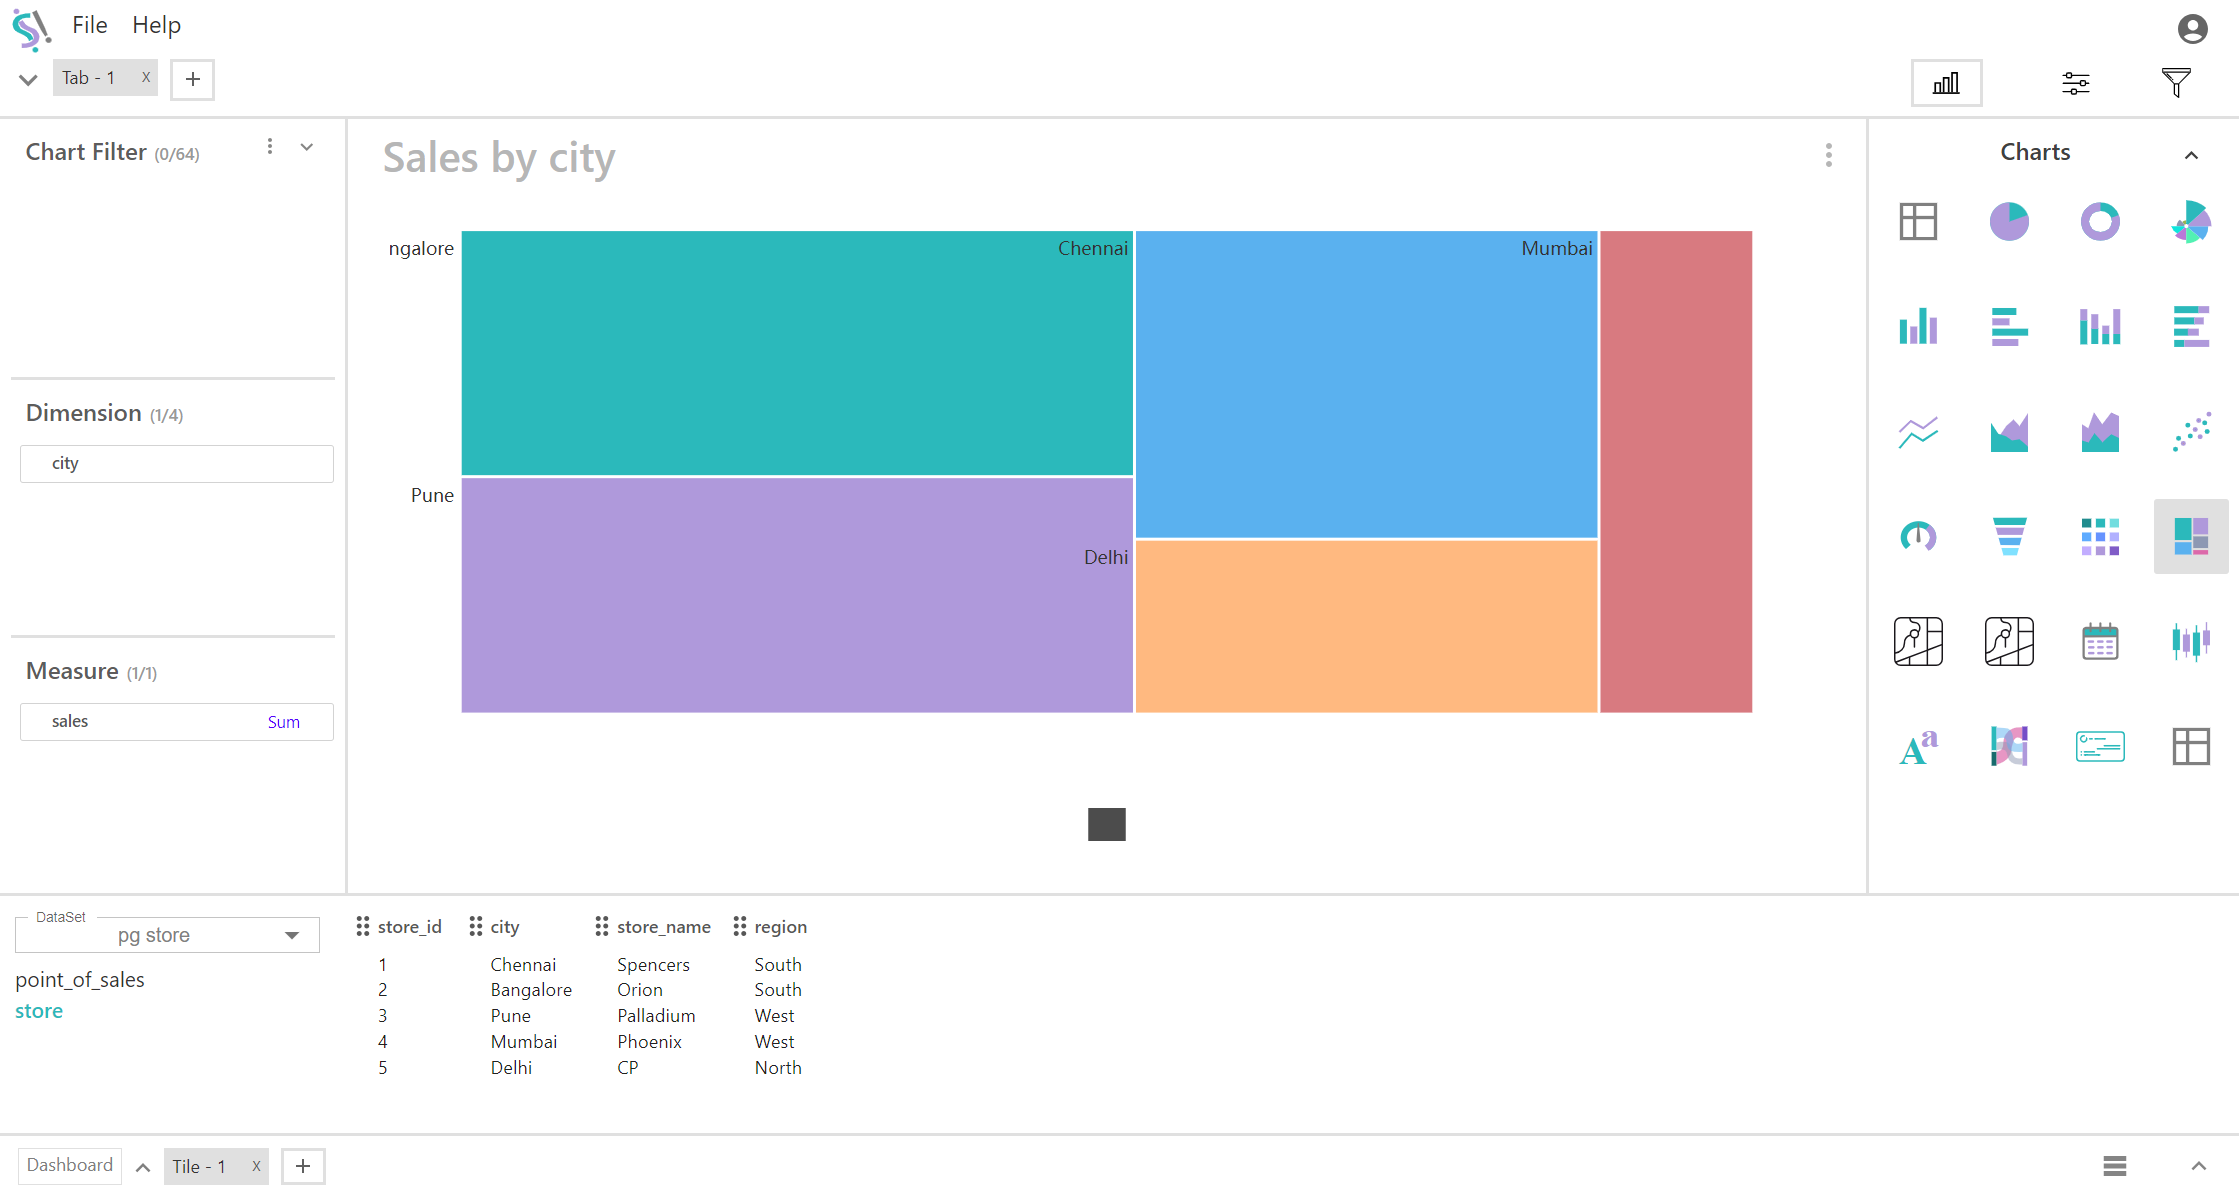Pick the gauge chart icon
The height and width of the screenshot is (1195, 2239).
click(1918, 537)
